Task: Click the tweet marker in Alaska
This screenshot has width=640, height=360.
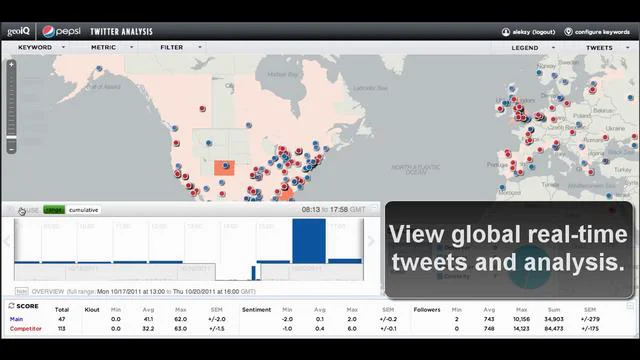Action: click(x=99, y=69)
